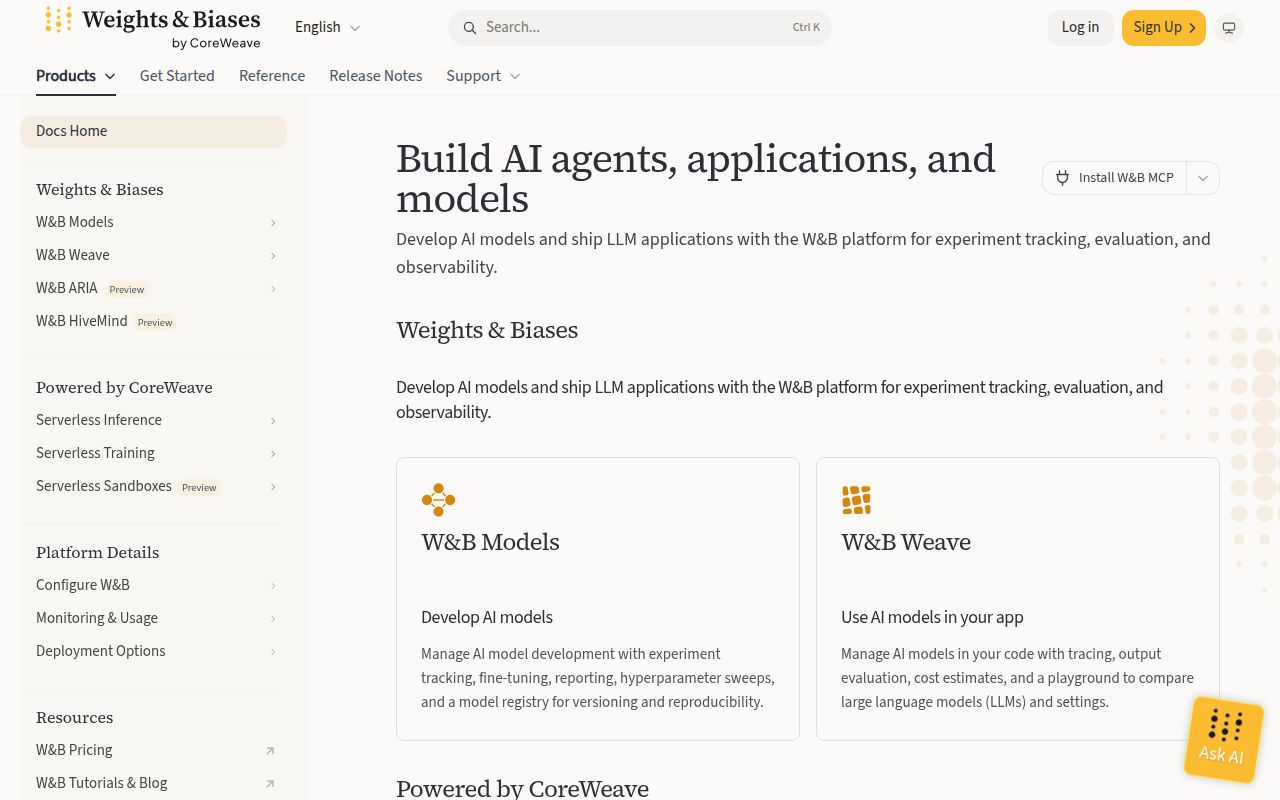Open the Install W&B MCP options arrow
Image resolution: width=1280 pixels, height=800 pixels.
click(1203, 178)
